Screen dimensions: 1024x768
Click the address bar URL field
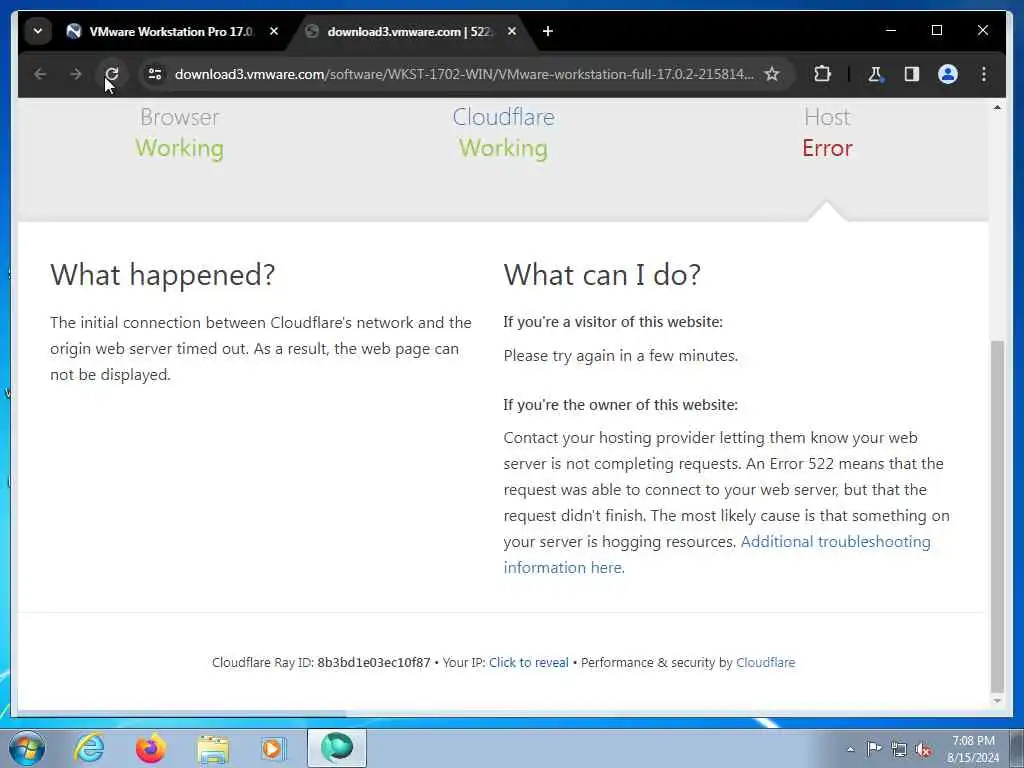pos(464,74)
